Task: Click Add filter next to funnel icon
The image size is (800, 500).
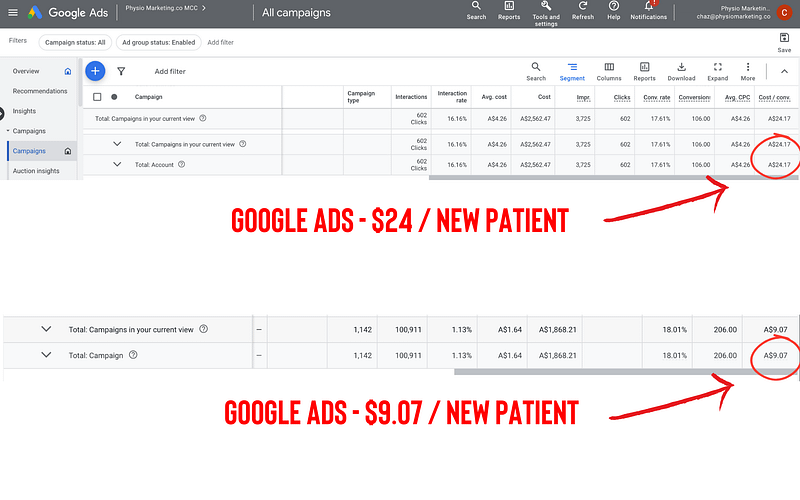Action: point(170,71)
